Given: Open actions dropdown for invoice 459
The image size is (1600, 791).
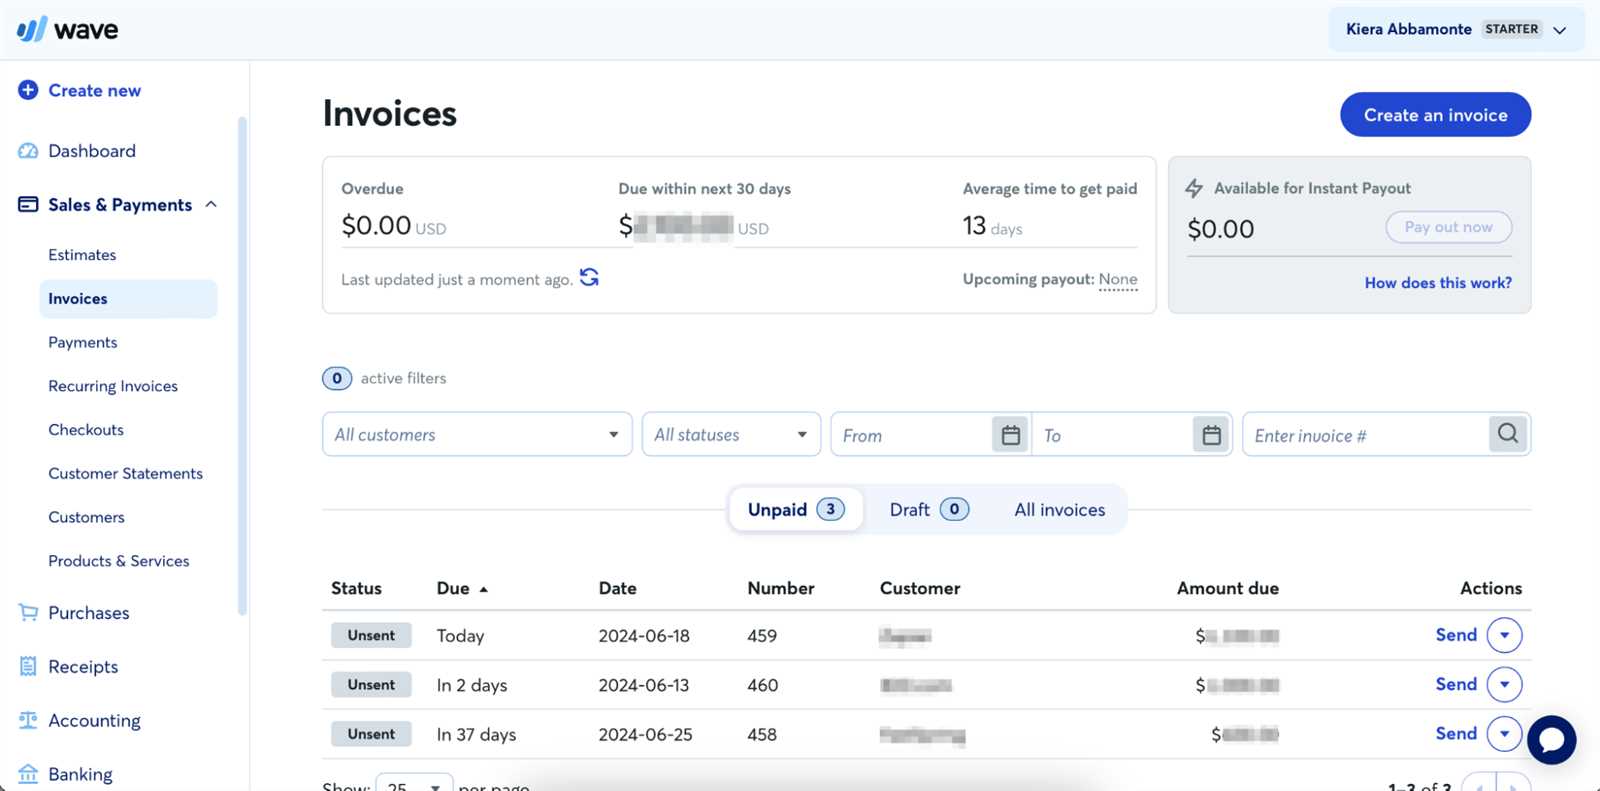Looking at the screenshot, I should 1504,635.
